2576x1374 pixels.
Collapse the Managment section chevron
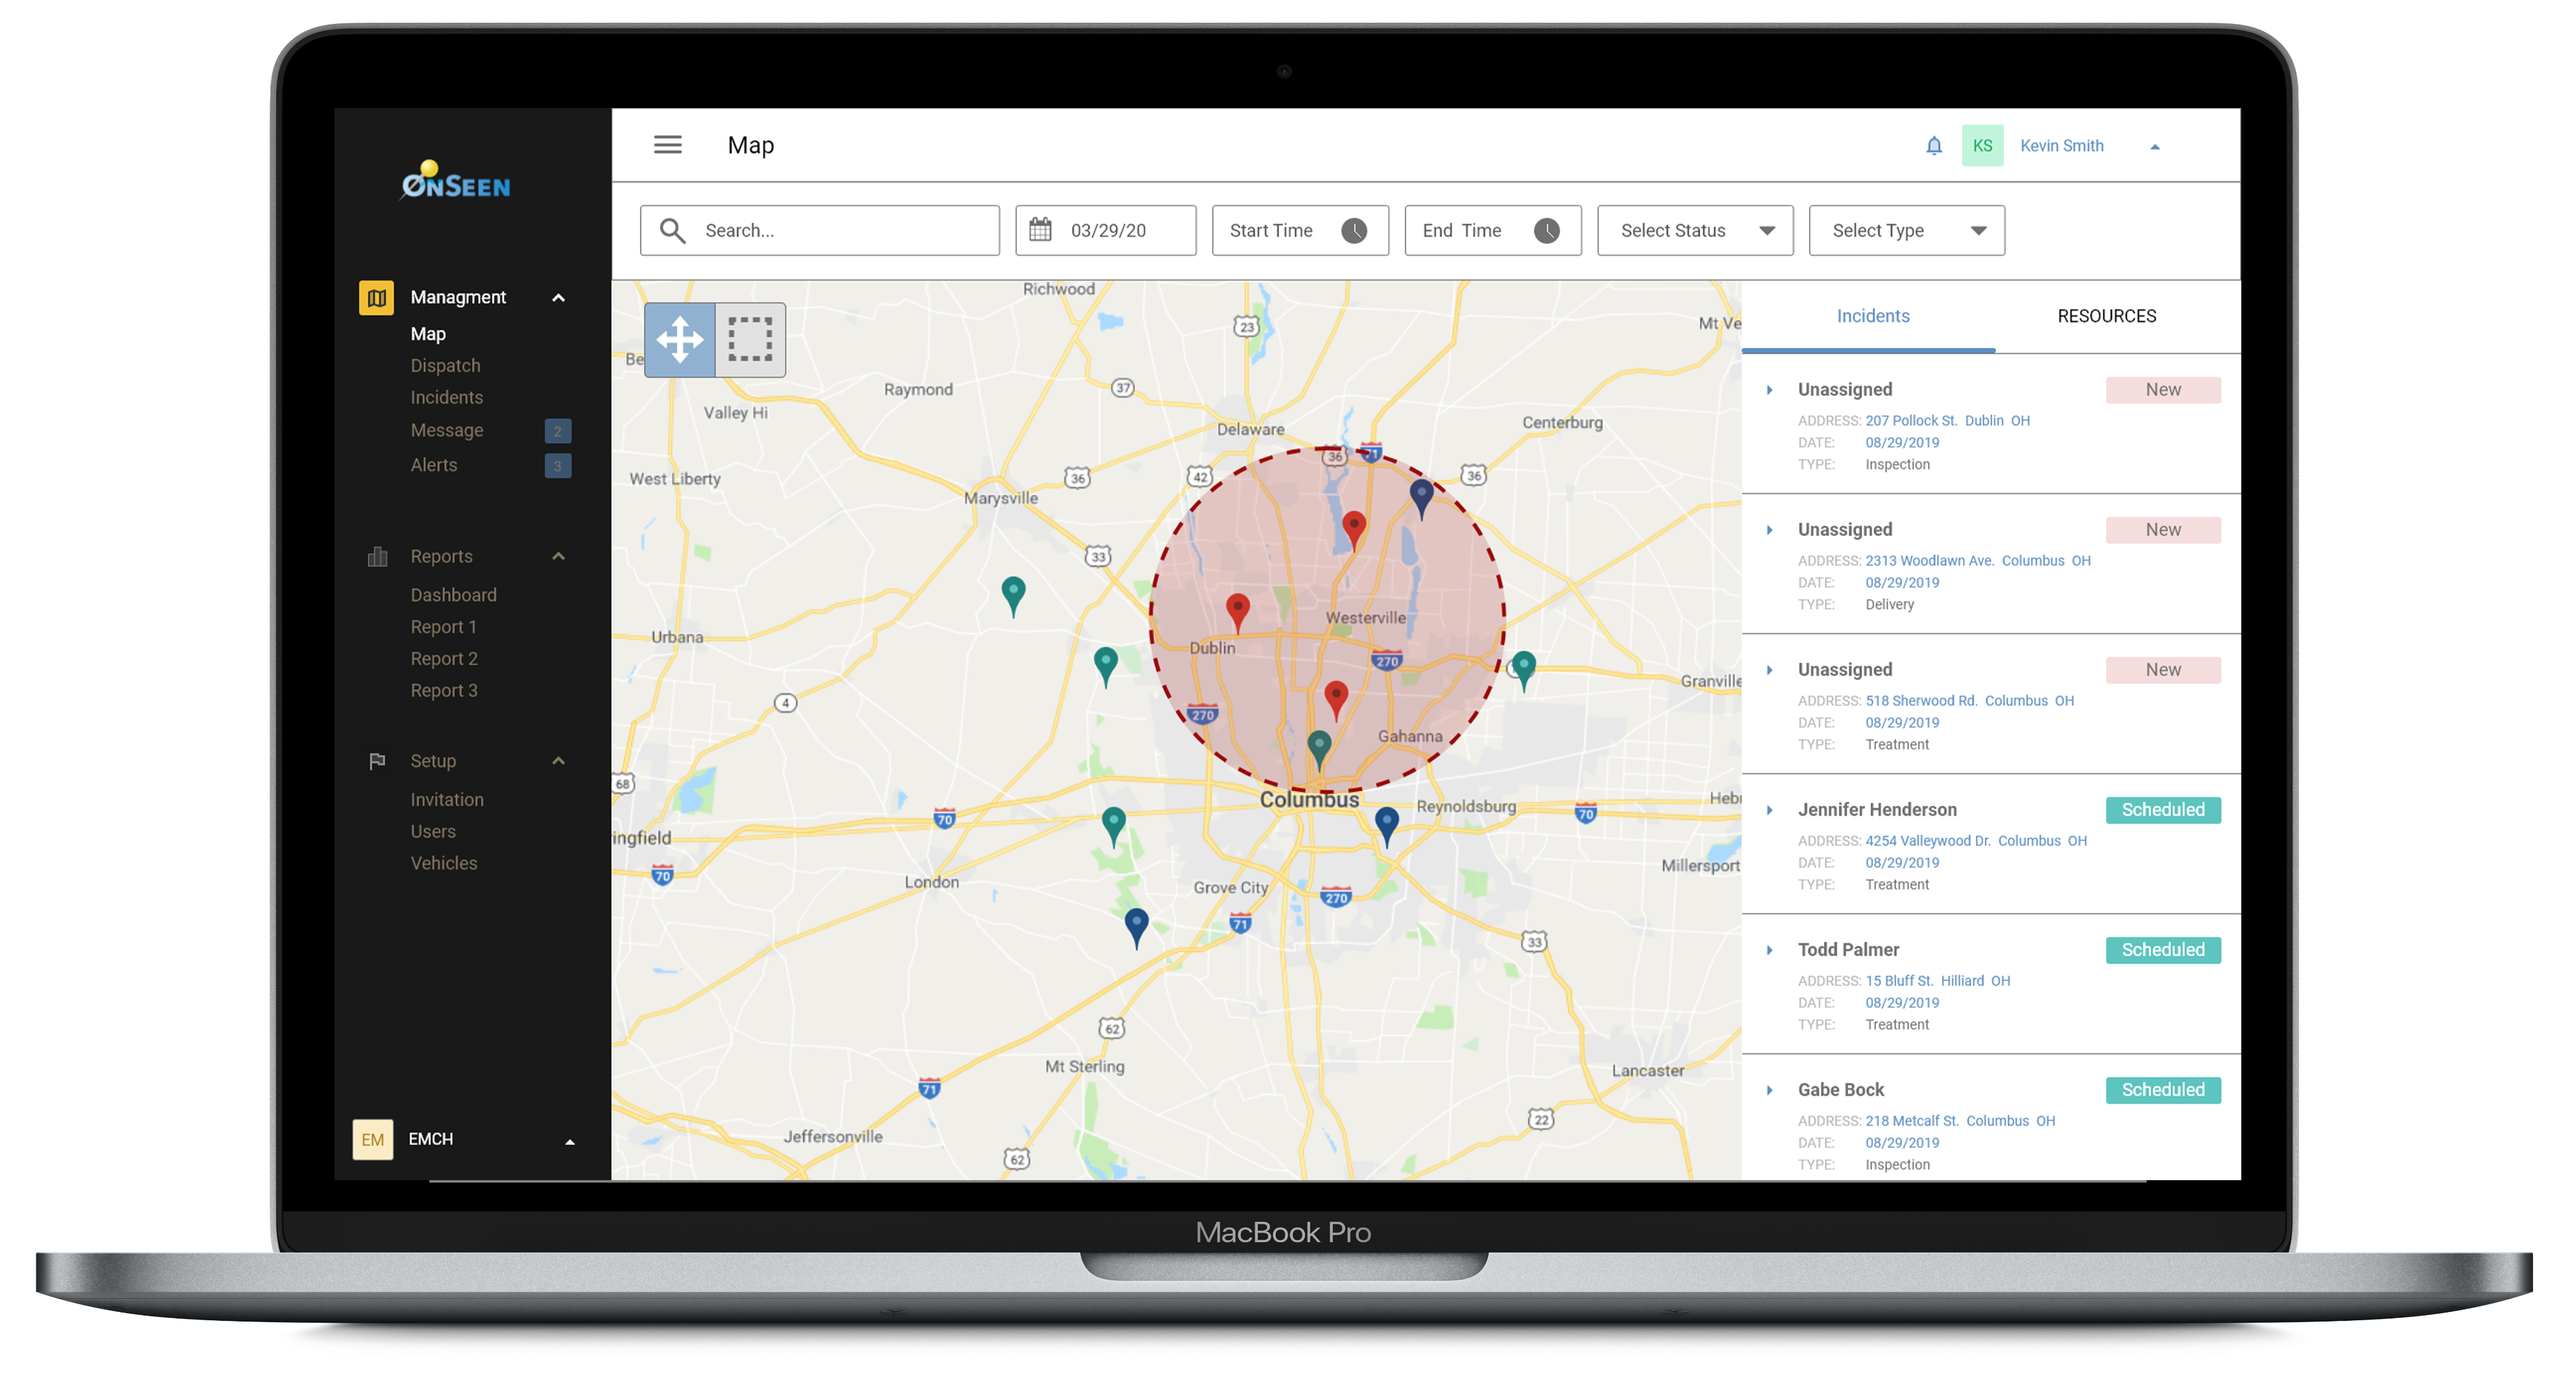pyautogui.click(x=559, y=298)
